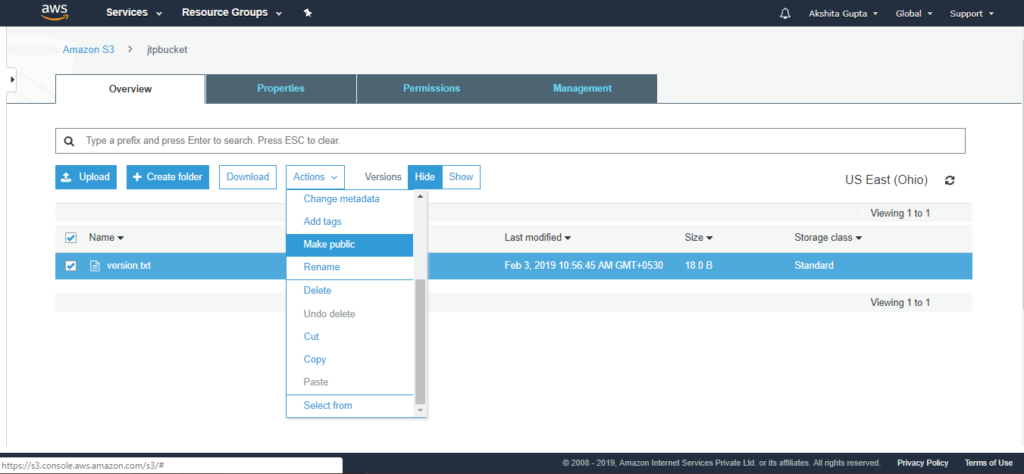Screen dimensions: 1024x474
Task: Switch to the Management tab
Action: point(582,88)
